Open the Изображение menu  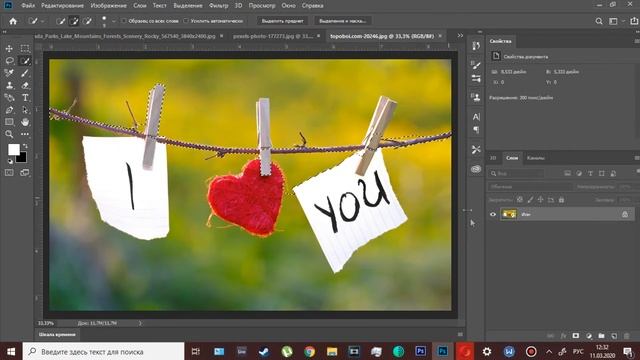[x=109, y=6]
